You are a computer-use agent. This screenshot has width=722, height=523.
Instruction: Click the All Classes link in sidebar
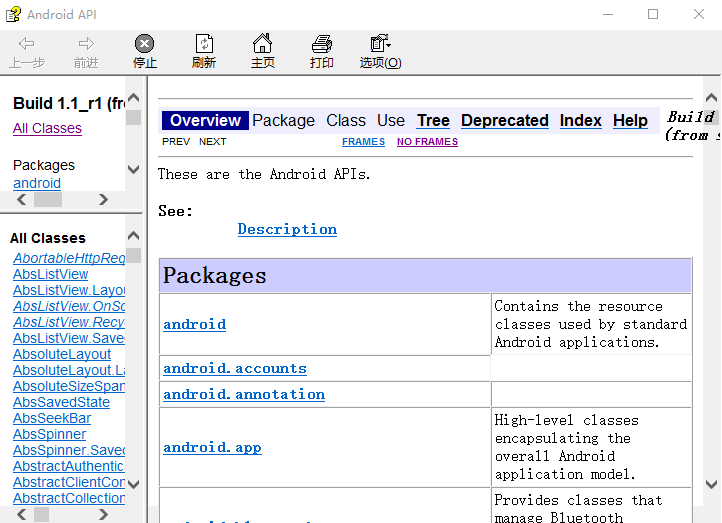point(47,128)
